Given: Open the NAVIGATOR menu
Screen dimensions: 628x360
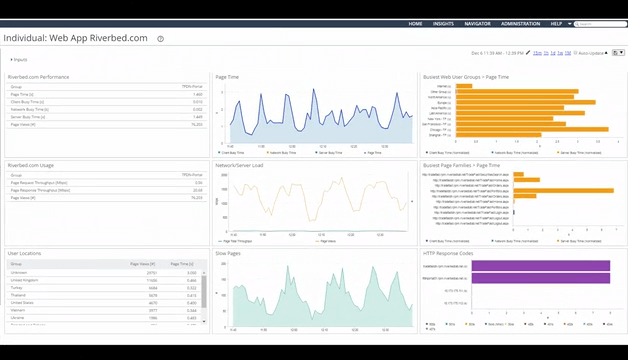Looking at the screenshot, I should click(x=477, y=24).
